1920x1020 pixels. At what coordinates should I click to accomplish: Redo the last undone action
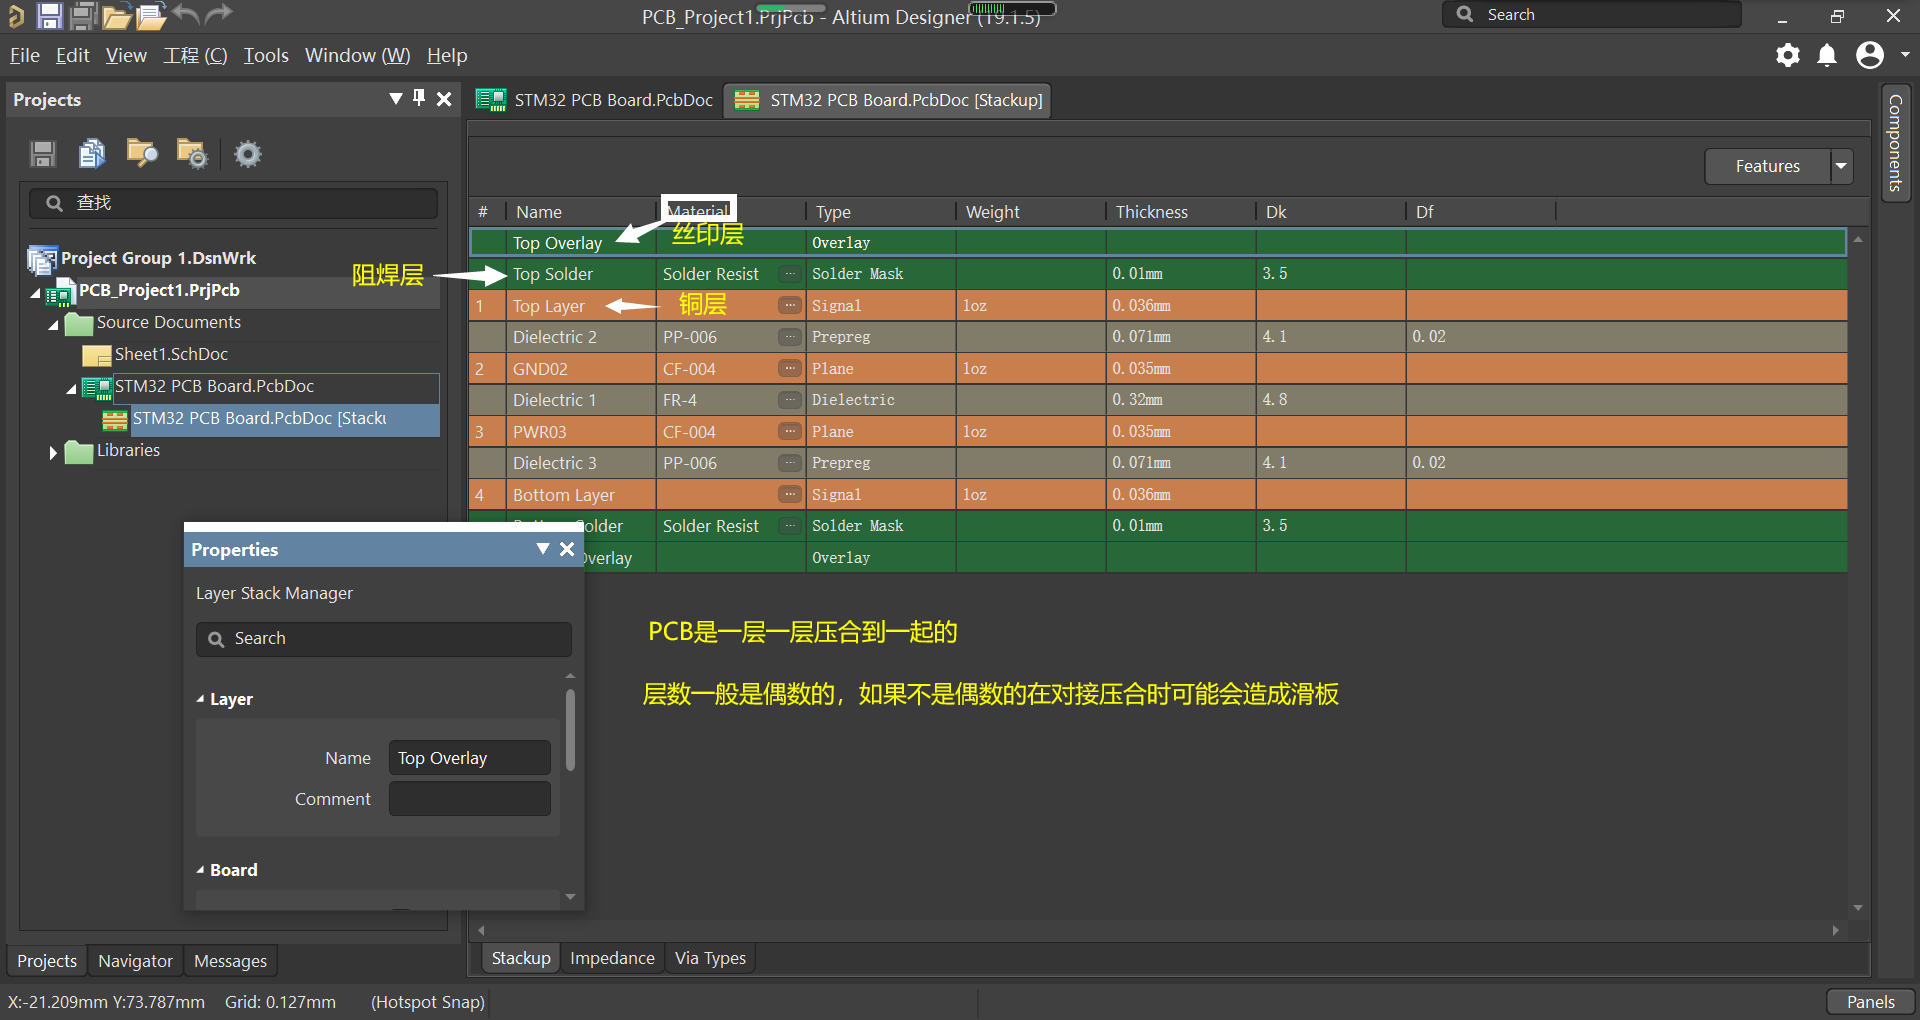point(218,14)
